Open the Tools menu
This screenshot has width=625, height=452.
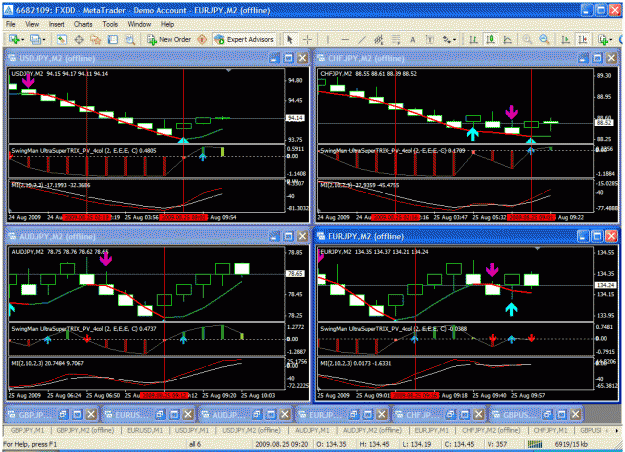[x=110, y=24]
